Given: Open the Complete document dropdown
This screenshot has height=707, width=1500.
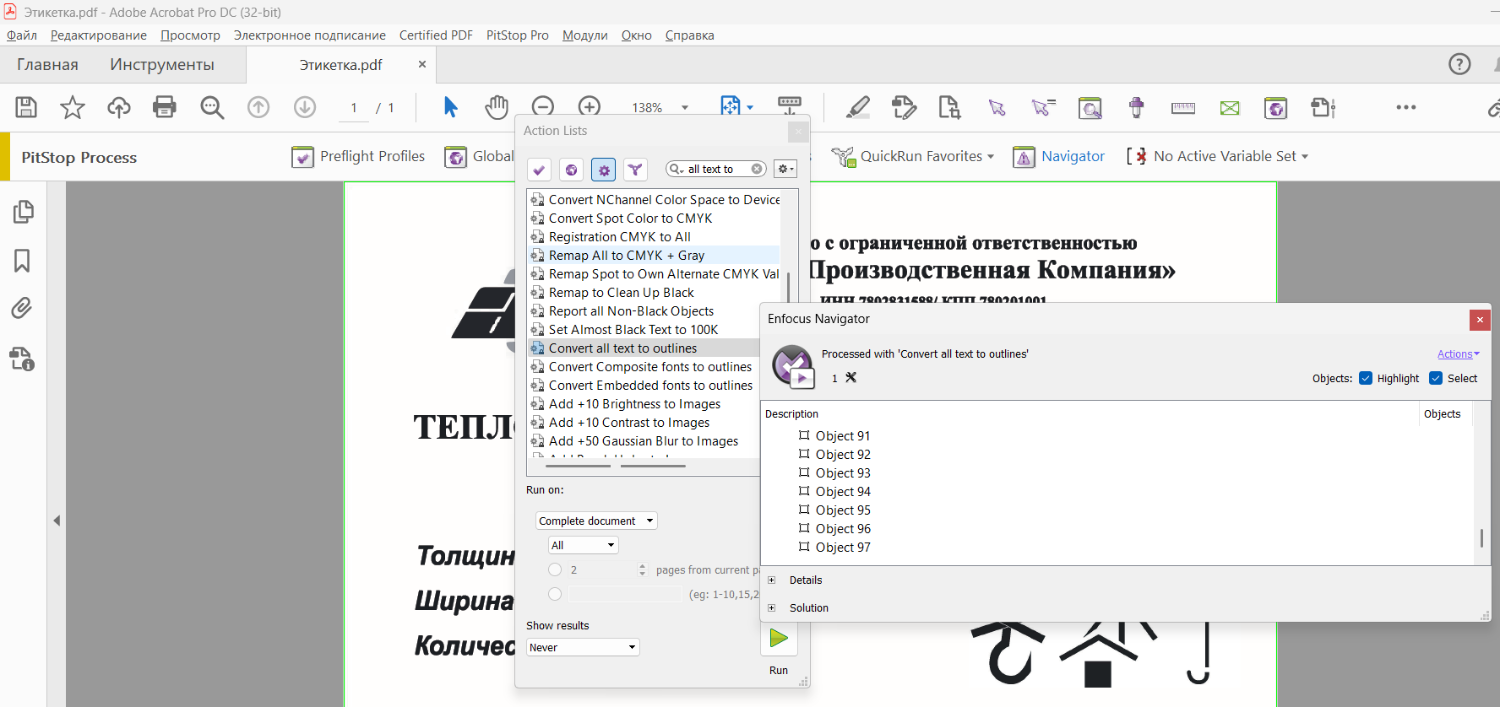Looking at the screenshot, I should (597, 521).
